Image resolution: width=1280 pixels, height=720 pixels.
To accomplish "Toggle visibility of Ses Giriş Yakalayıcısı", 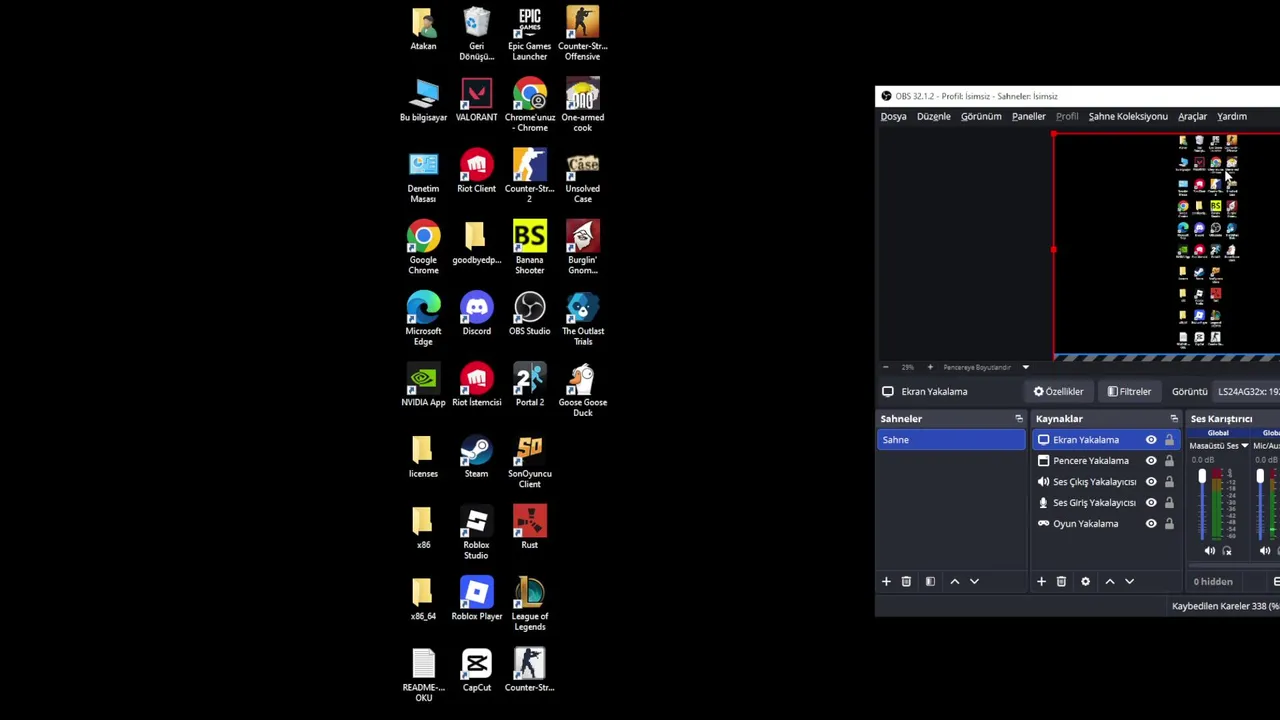I will click(1151, 503).
